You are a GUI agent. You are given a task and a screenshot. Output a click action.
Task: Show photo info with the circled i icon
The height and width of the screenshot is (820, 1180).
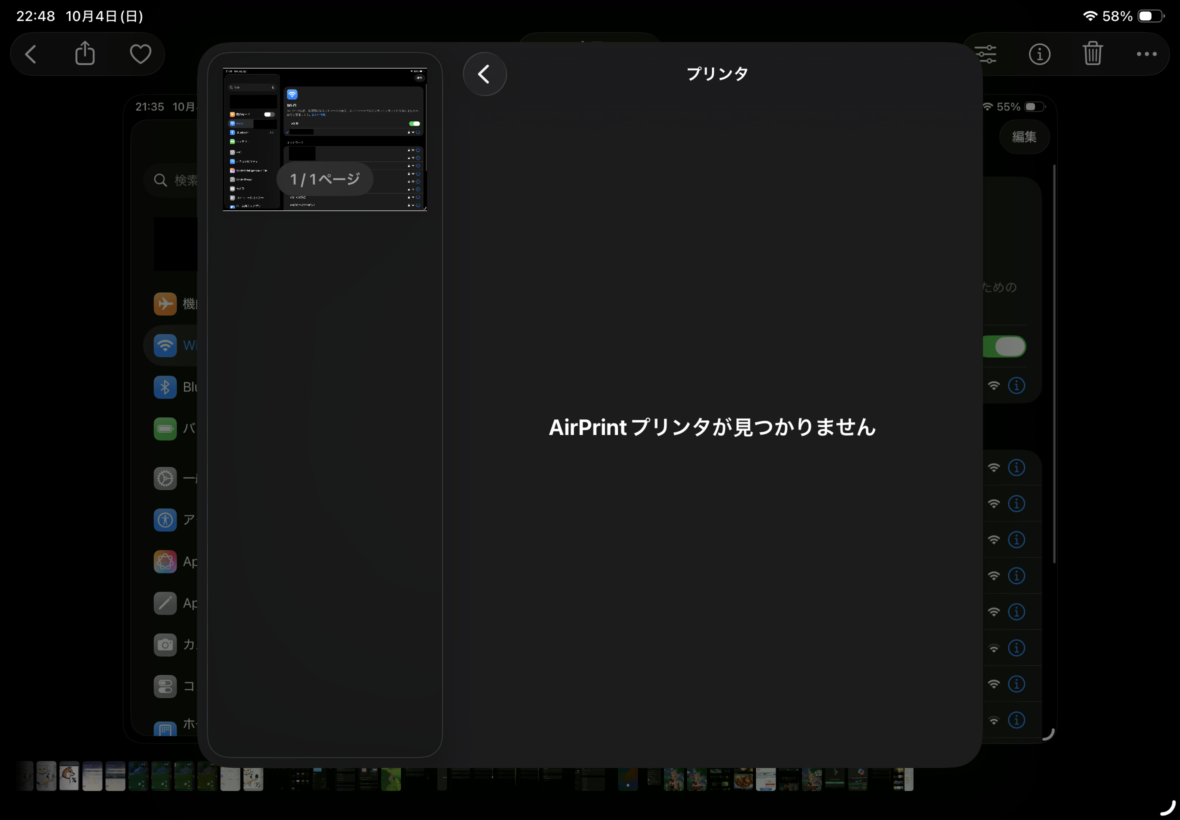[1039, 54]
